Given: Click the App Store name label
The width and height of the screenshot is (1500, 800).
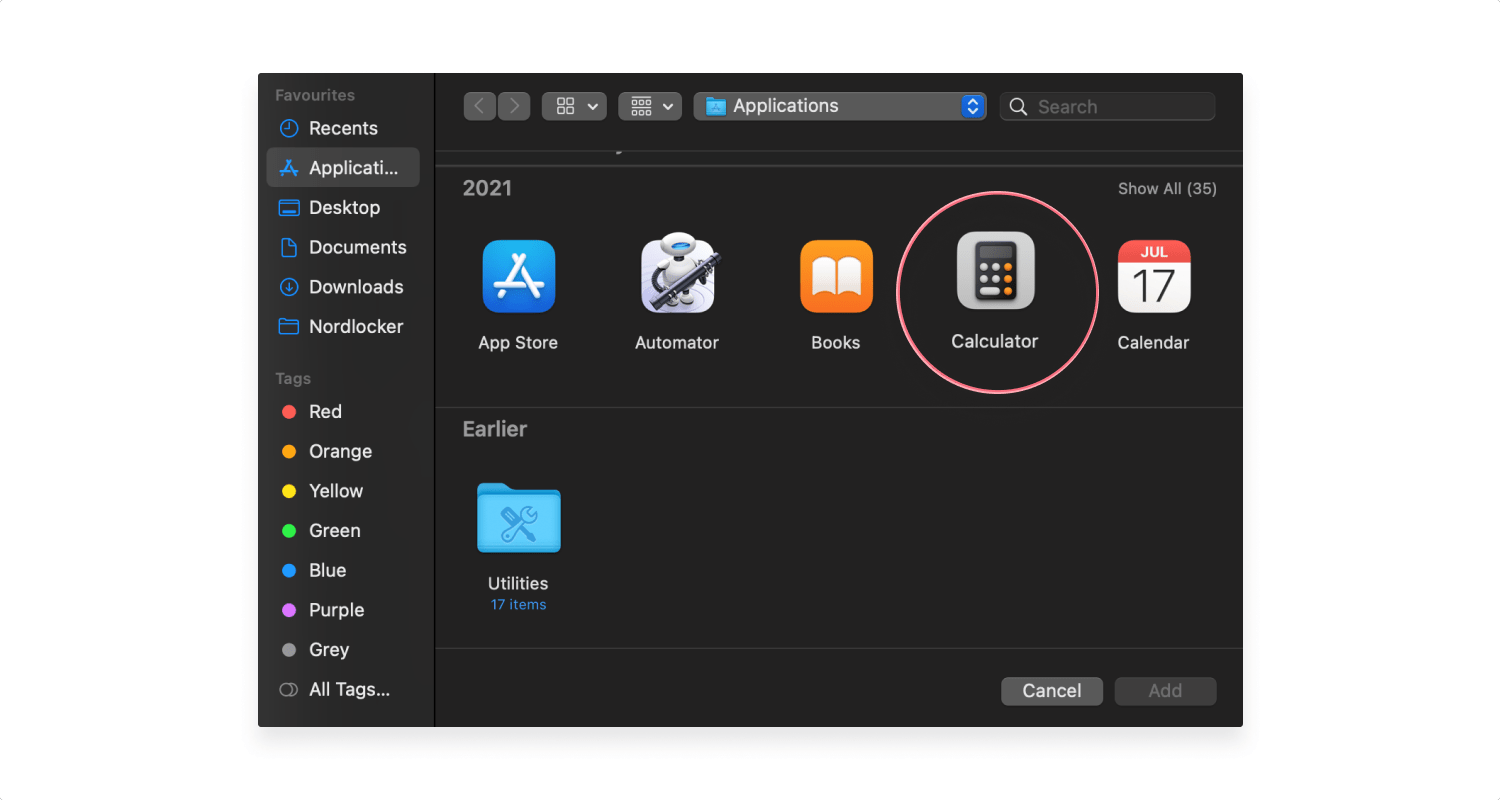Looking at the screenshot, I should 518,342.
